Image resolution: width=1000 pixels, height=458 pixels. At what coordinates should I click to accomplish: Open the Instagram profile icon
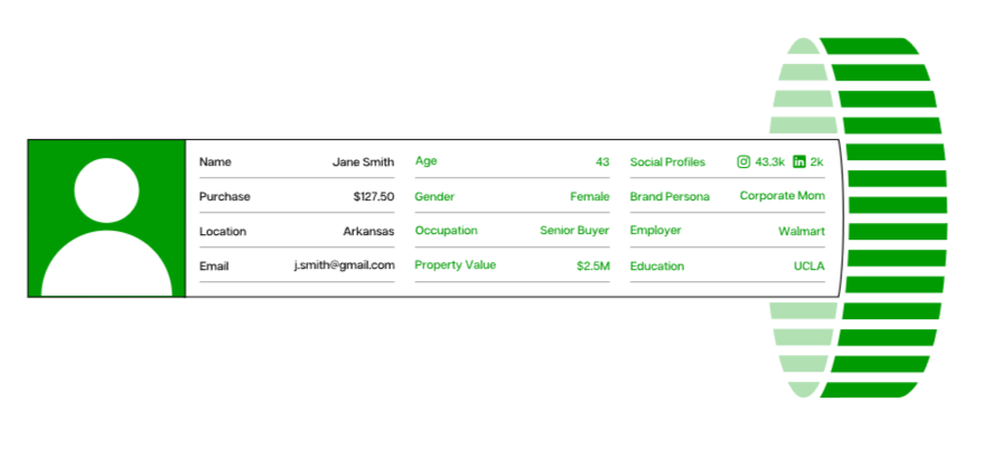(x=743, y=162)
